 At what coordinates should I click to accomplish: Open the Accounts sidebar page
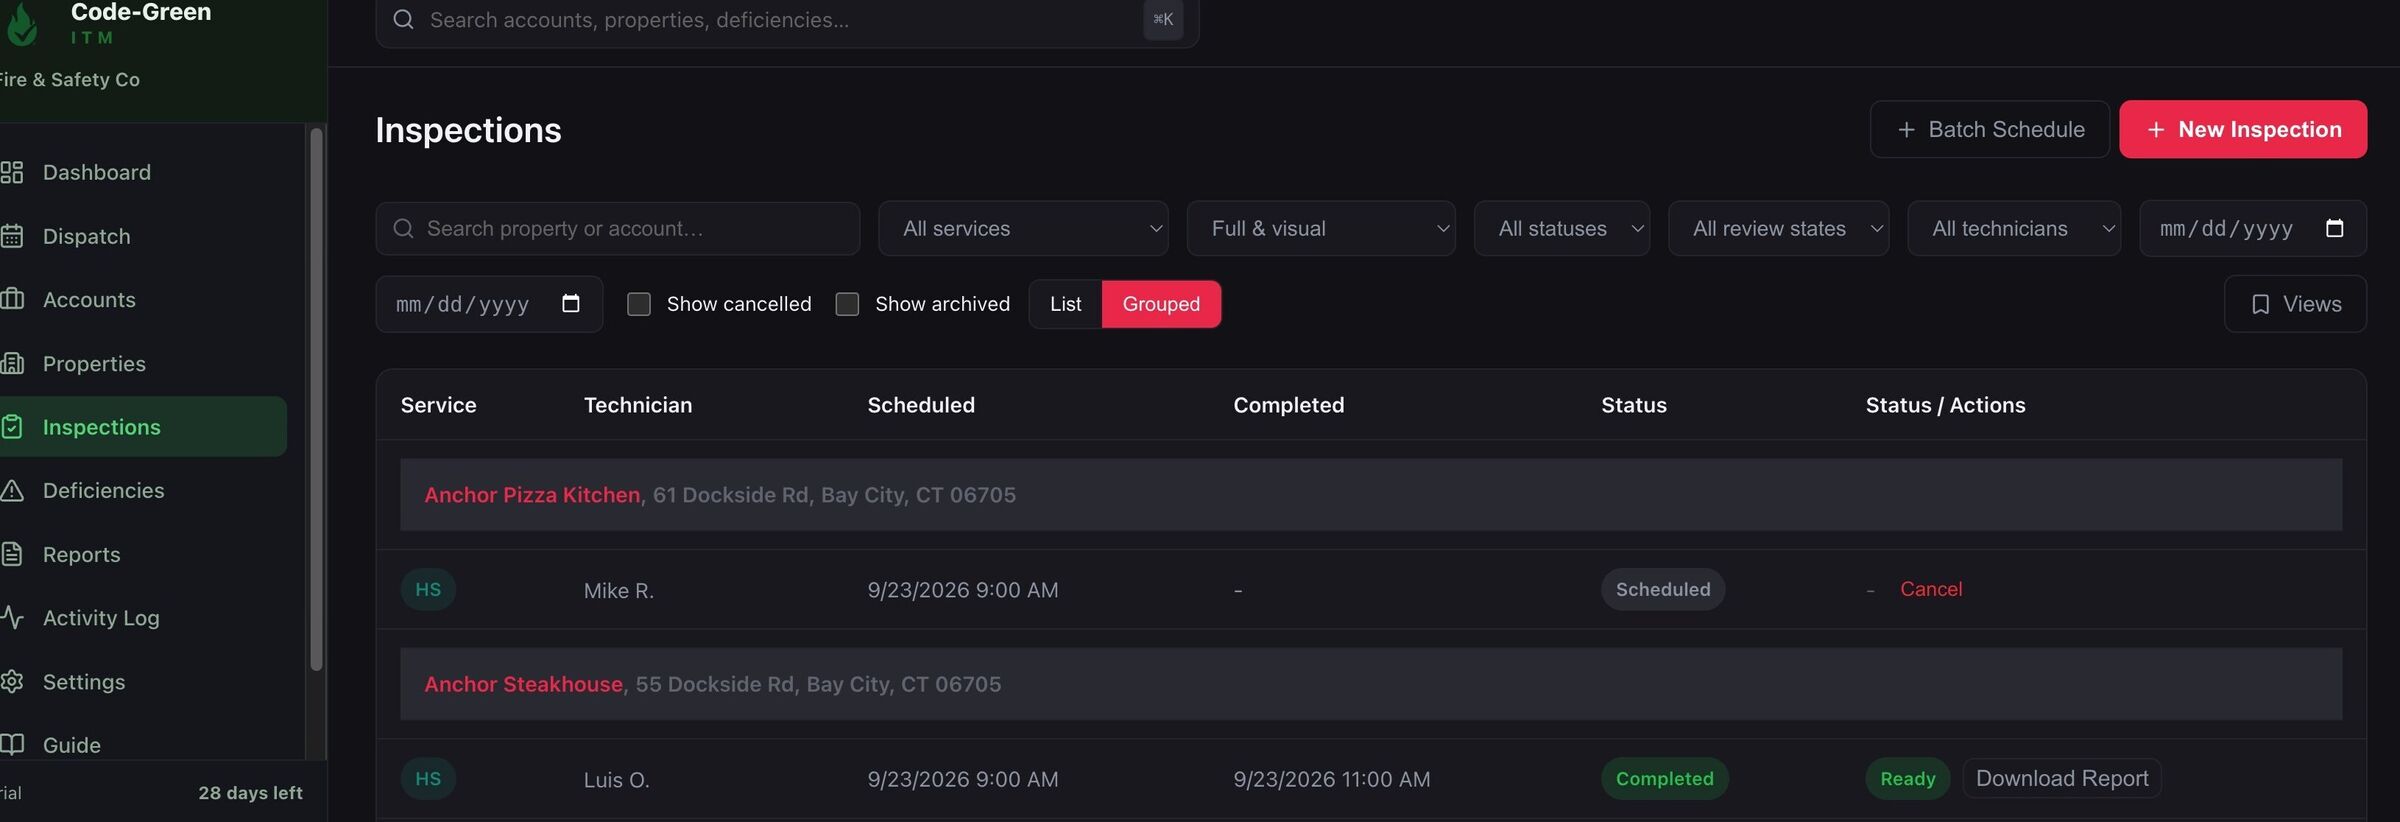143,299
